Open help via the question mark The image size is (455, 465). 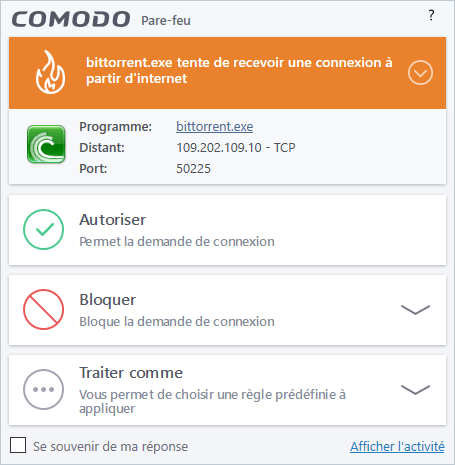[431, 15]
